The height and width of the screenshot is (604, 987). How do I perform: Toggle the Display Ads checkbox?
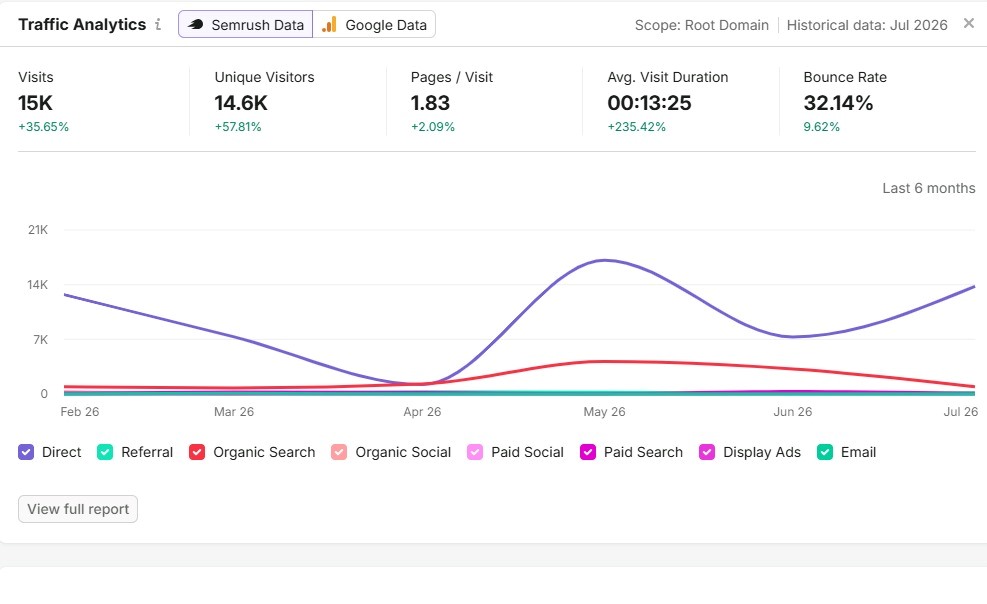click(707, 452)
